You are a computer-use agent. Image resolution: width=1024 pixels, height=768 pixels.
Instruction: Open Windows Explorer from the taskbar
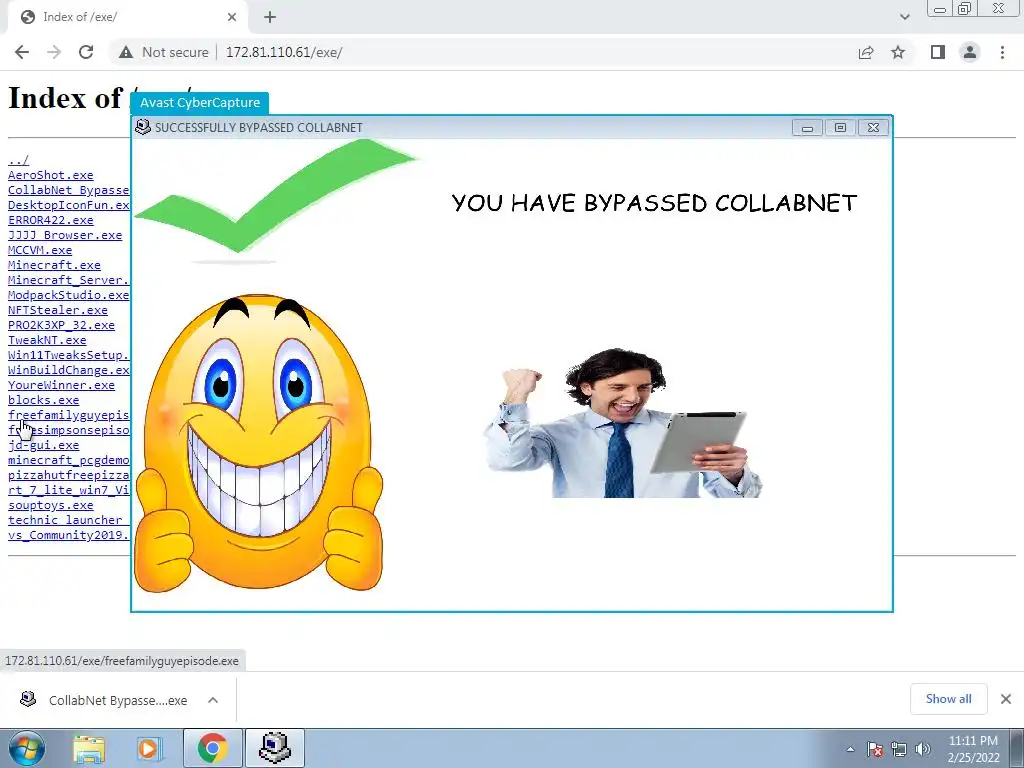pos(89,748)
